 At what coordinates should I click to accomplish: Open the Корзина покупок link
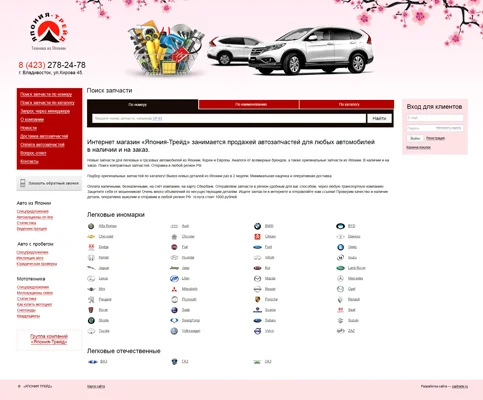coord(418,147)
